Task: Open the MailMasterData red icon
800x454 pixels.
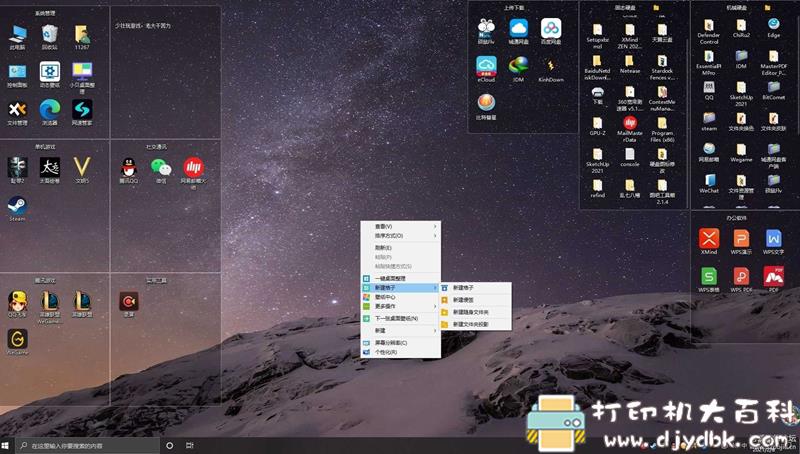Action: pos(630,129)
